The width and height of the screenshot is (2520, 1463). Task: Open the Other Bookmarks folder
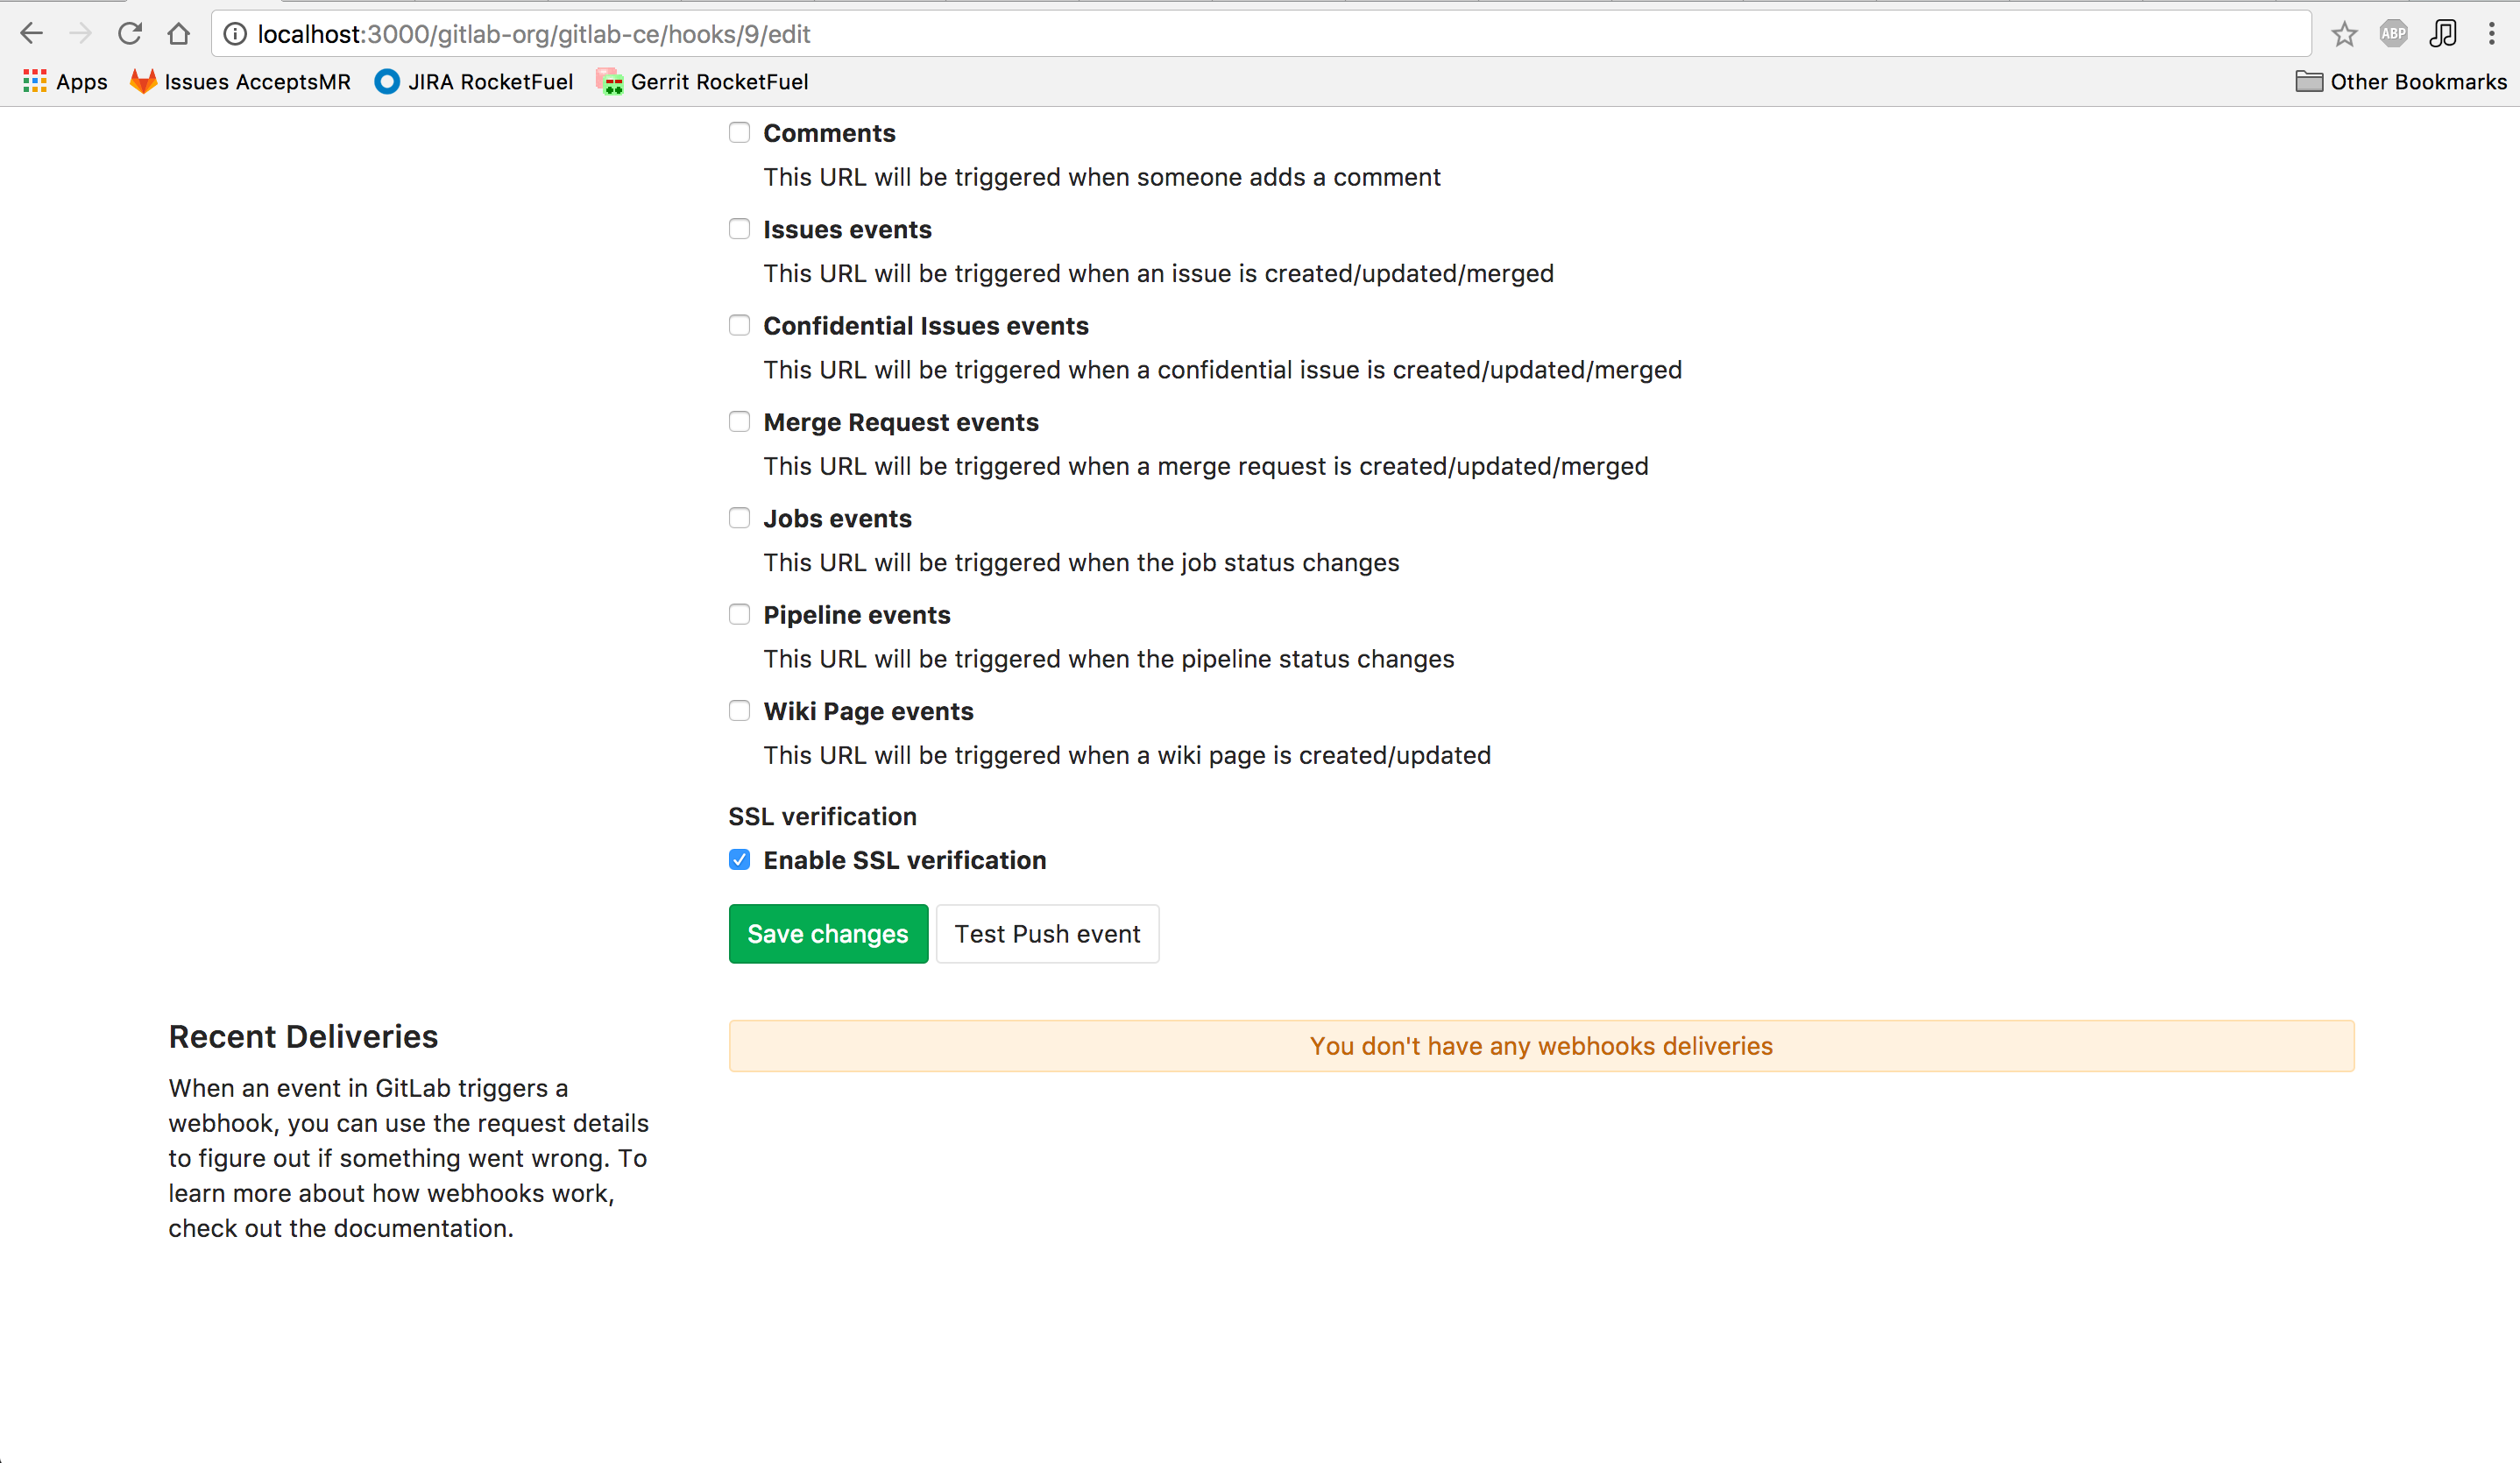(2401, 82)
